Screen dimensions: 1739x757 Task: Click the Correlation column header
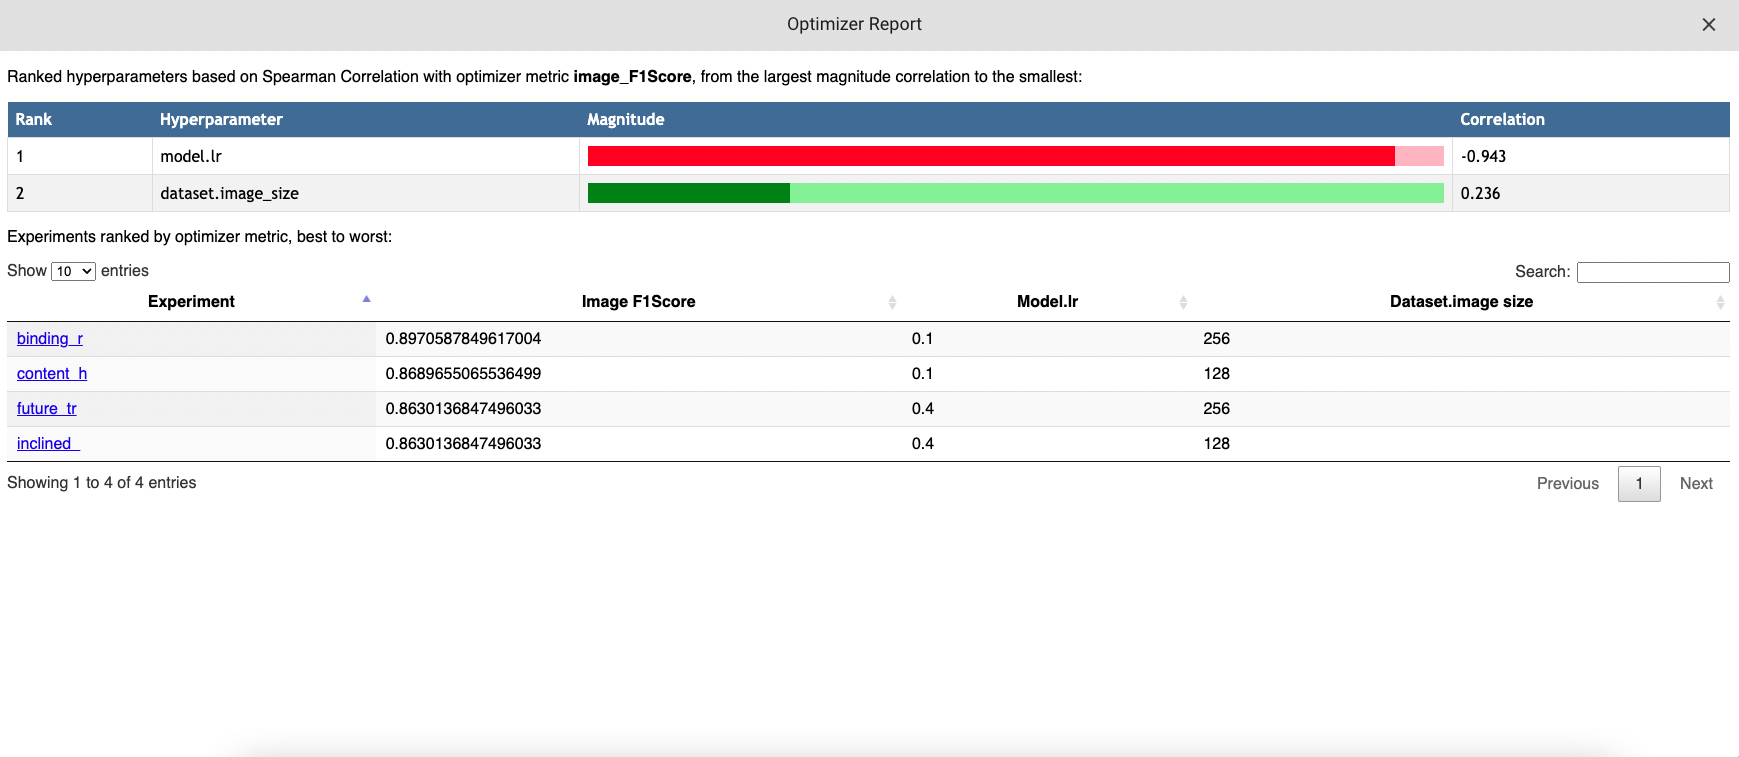(x=1502, y=120)
